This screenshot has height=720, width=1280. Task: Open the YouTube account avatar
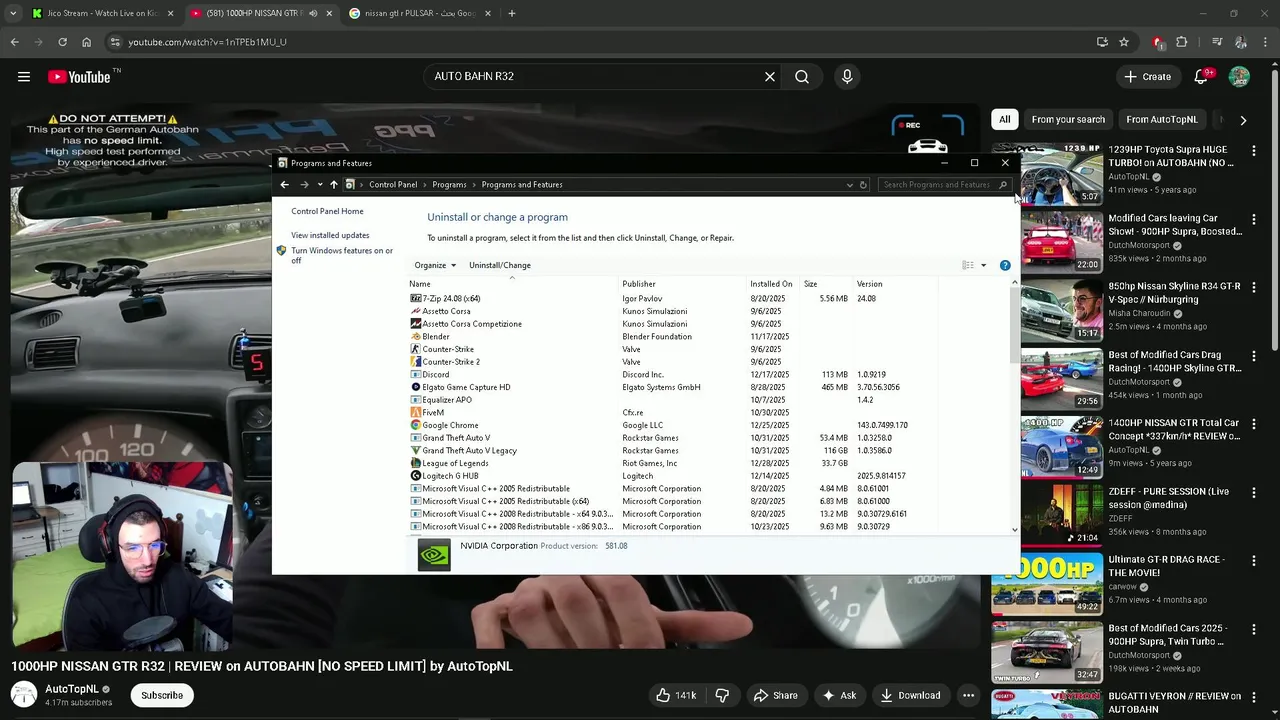pyautogui.click(x=1239, y=77)
